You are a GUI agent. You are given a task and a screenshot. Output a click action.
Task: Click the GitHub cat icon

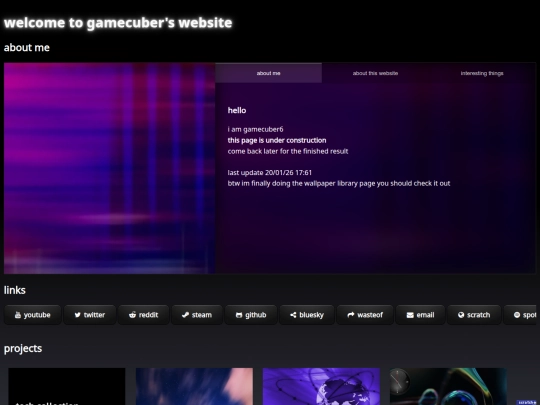pos(239,315)
